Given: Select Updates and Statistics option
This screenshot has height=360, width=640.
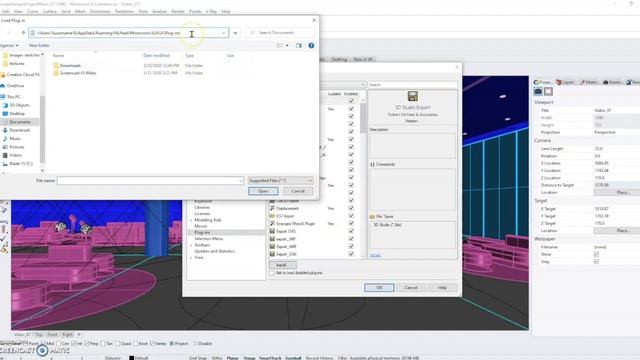Looking at the screenshot, I should 214,251.
